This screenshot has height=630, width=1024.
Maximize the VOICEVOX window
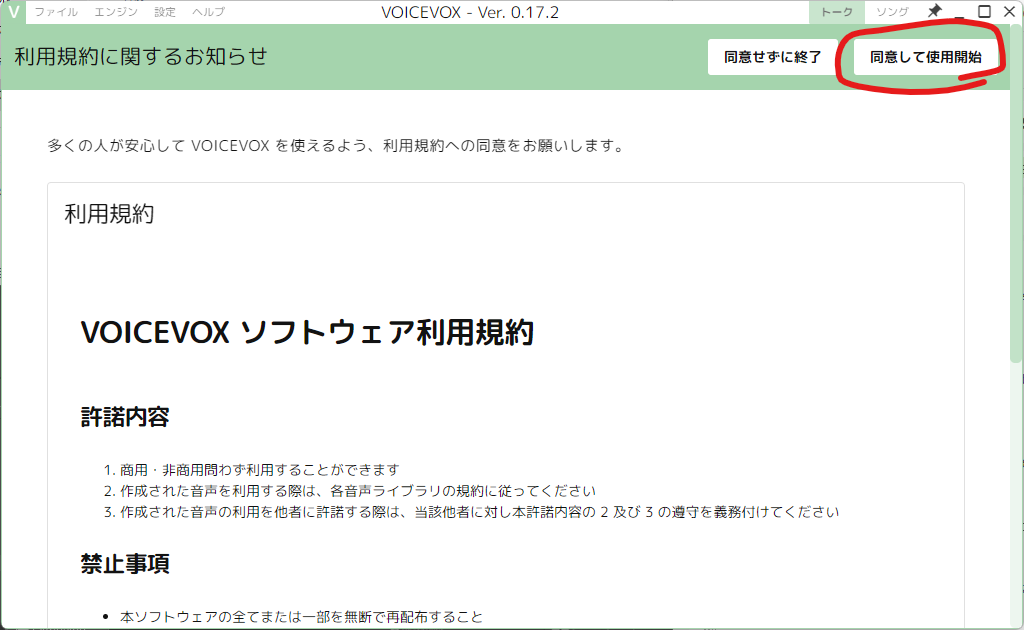(984, 12)
